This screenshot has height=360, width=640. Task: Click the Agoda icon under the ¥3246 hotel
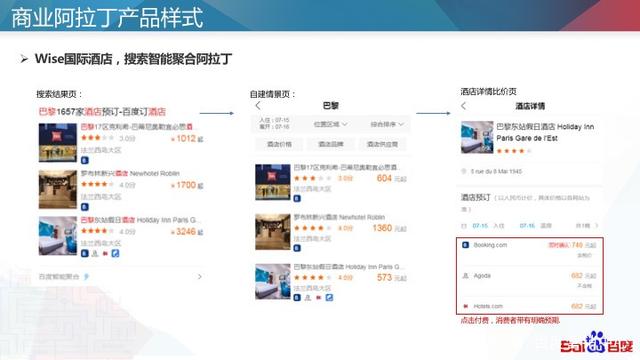pyautogui.click(x=95, y=253)
